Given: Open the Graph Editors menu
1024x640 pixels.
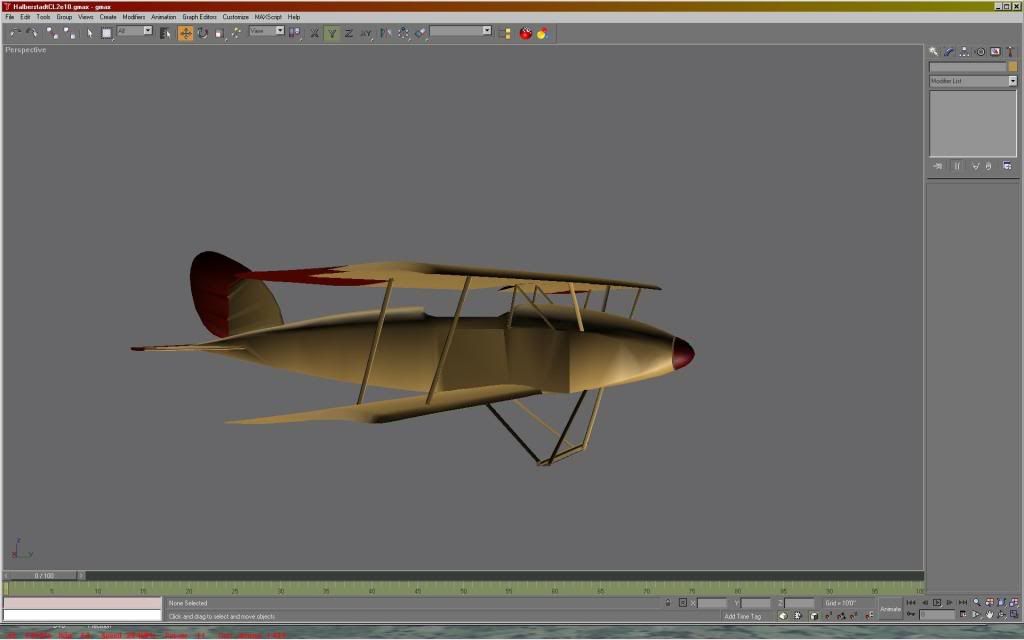Looking at the screenshot, I should (x=199, y=17).
